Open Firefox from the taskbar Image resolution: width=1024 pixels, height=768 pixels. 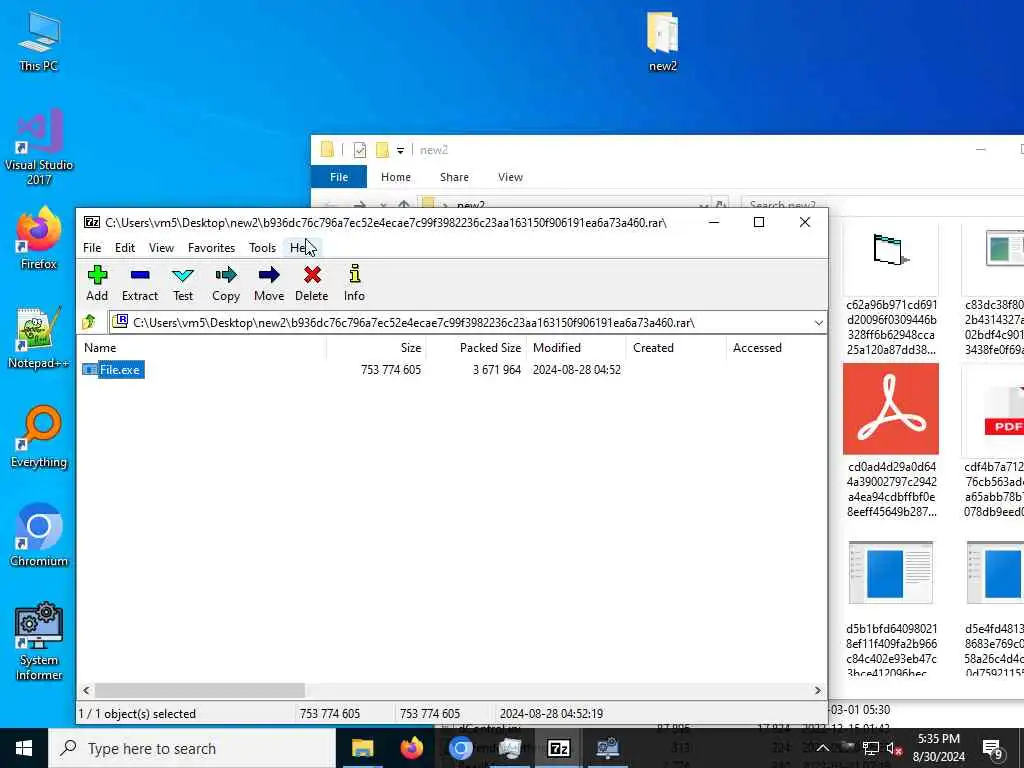tap(411, 748)
